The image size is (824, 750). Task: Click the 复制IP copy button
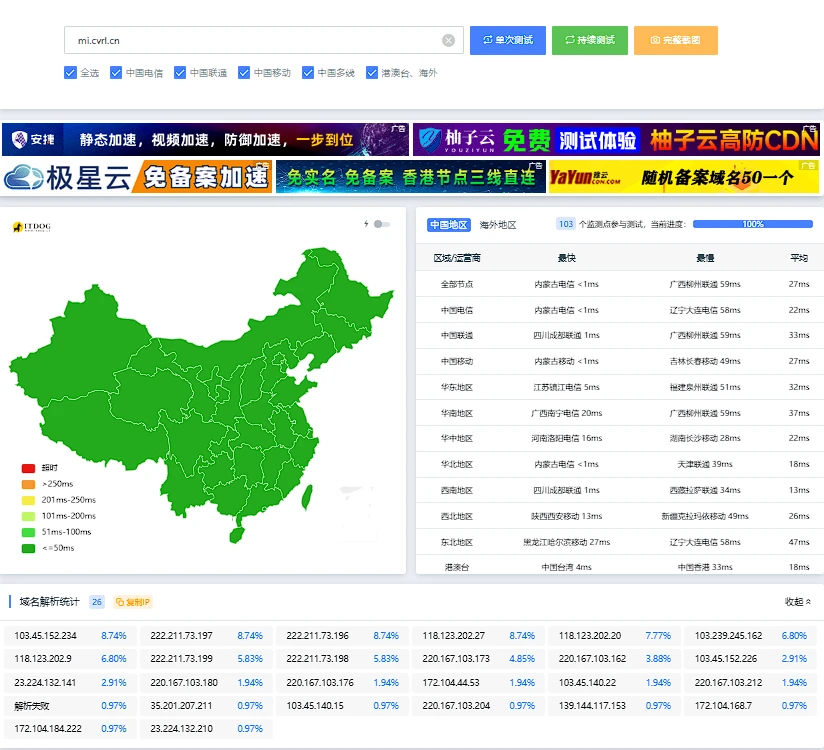coord(132,602)
